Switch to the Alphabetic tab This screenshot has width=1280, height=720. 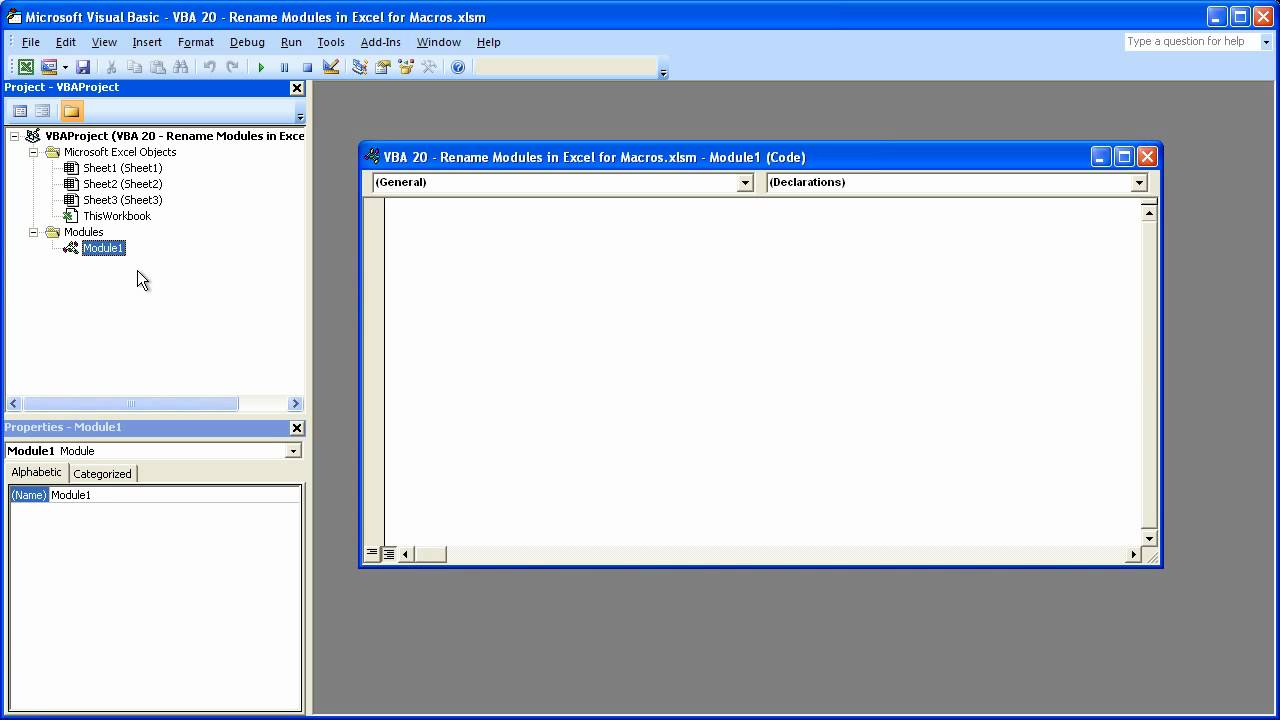(37, 473)
